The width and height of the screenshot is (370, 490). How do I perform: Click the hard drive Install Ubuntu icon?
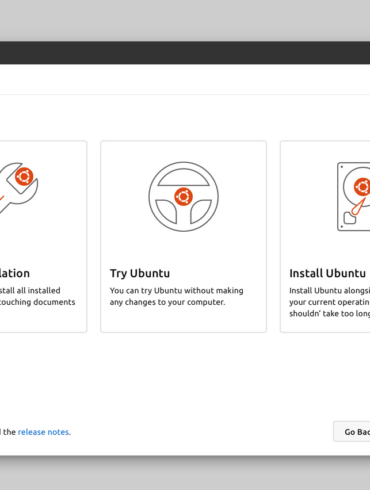353,197
